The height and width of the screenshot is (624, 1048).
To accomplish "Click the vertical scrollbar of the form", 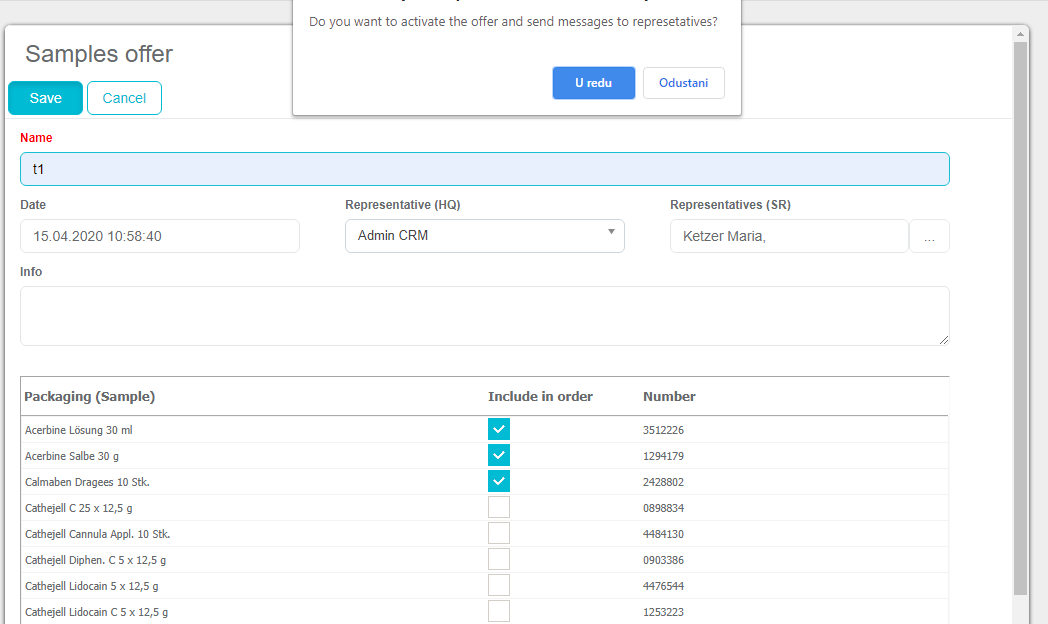I will pos(1020,320).
